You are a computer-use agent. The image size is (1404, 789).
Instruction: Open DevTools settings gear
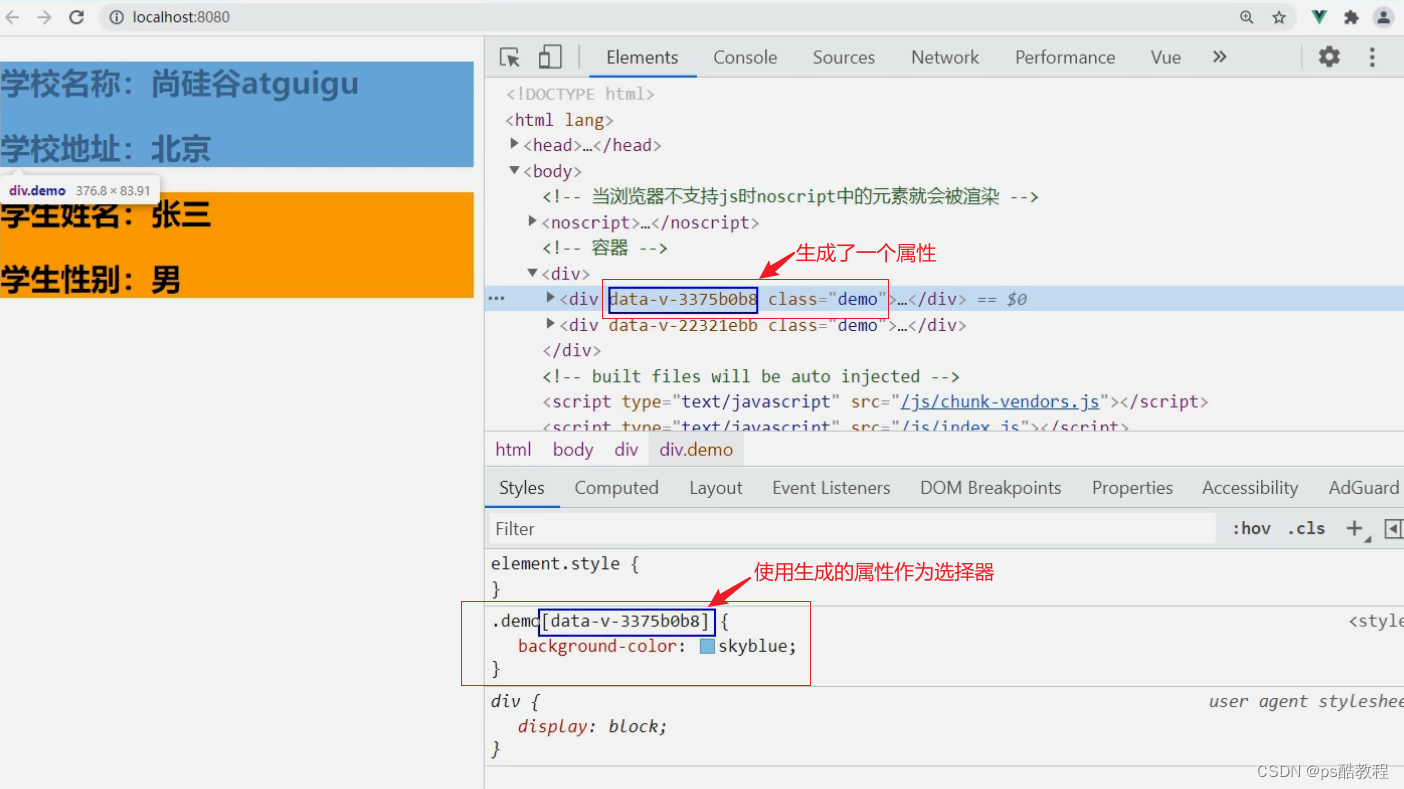point(1329,57)
